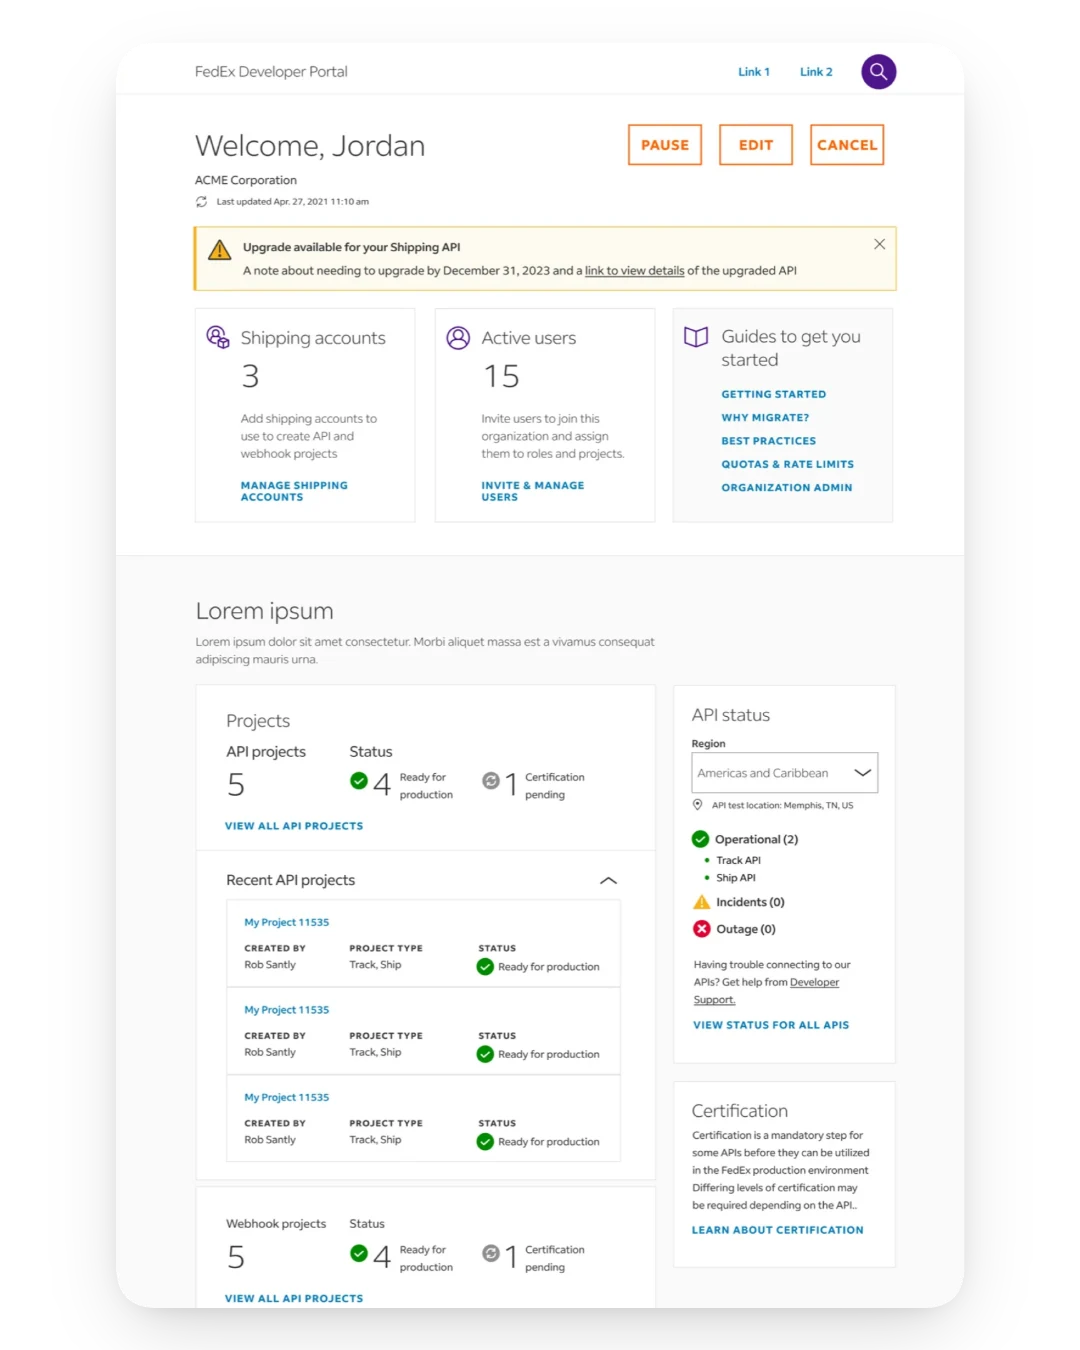Viewport: 1080px width, 1350px height.
Task: Collapse the Recent API projects section
Action: [608, 880]
